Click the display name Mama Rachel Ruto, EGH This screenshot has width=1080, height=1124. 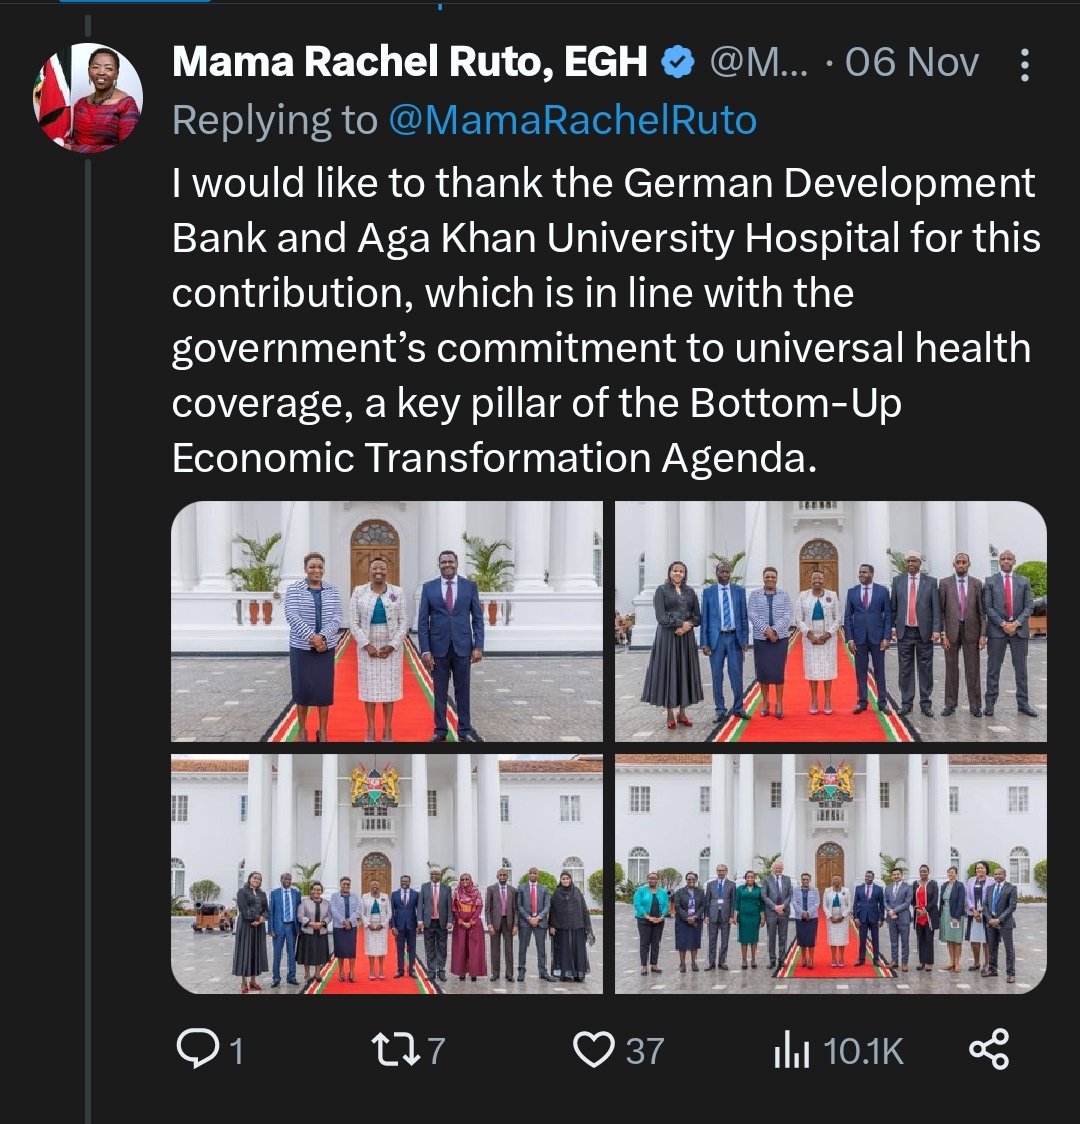click(410, 63)
